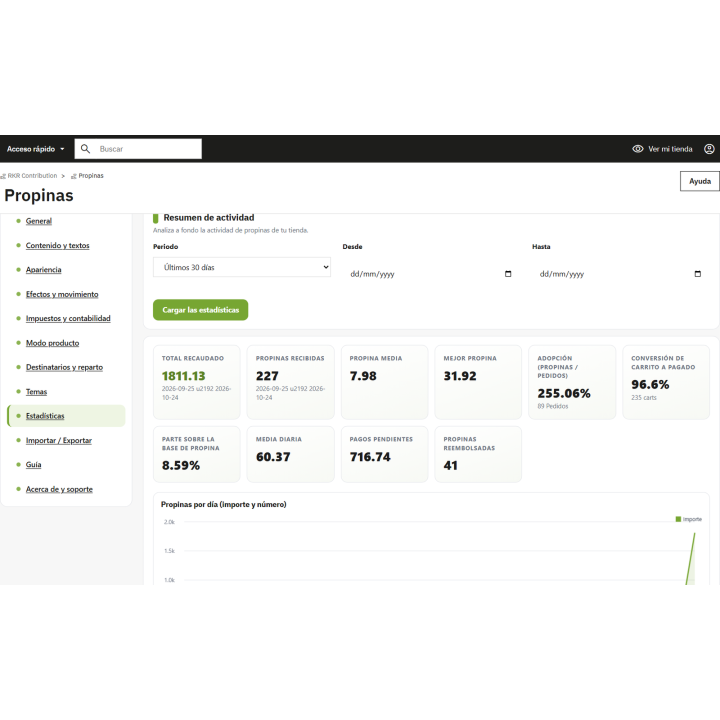
Task: Open Acerca de y soporte section
Action: [x=59, y=489]
